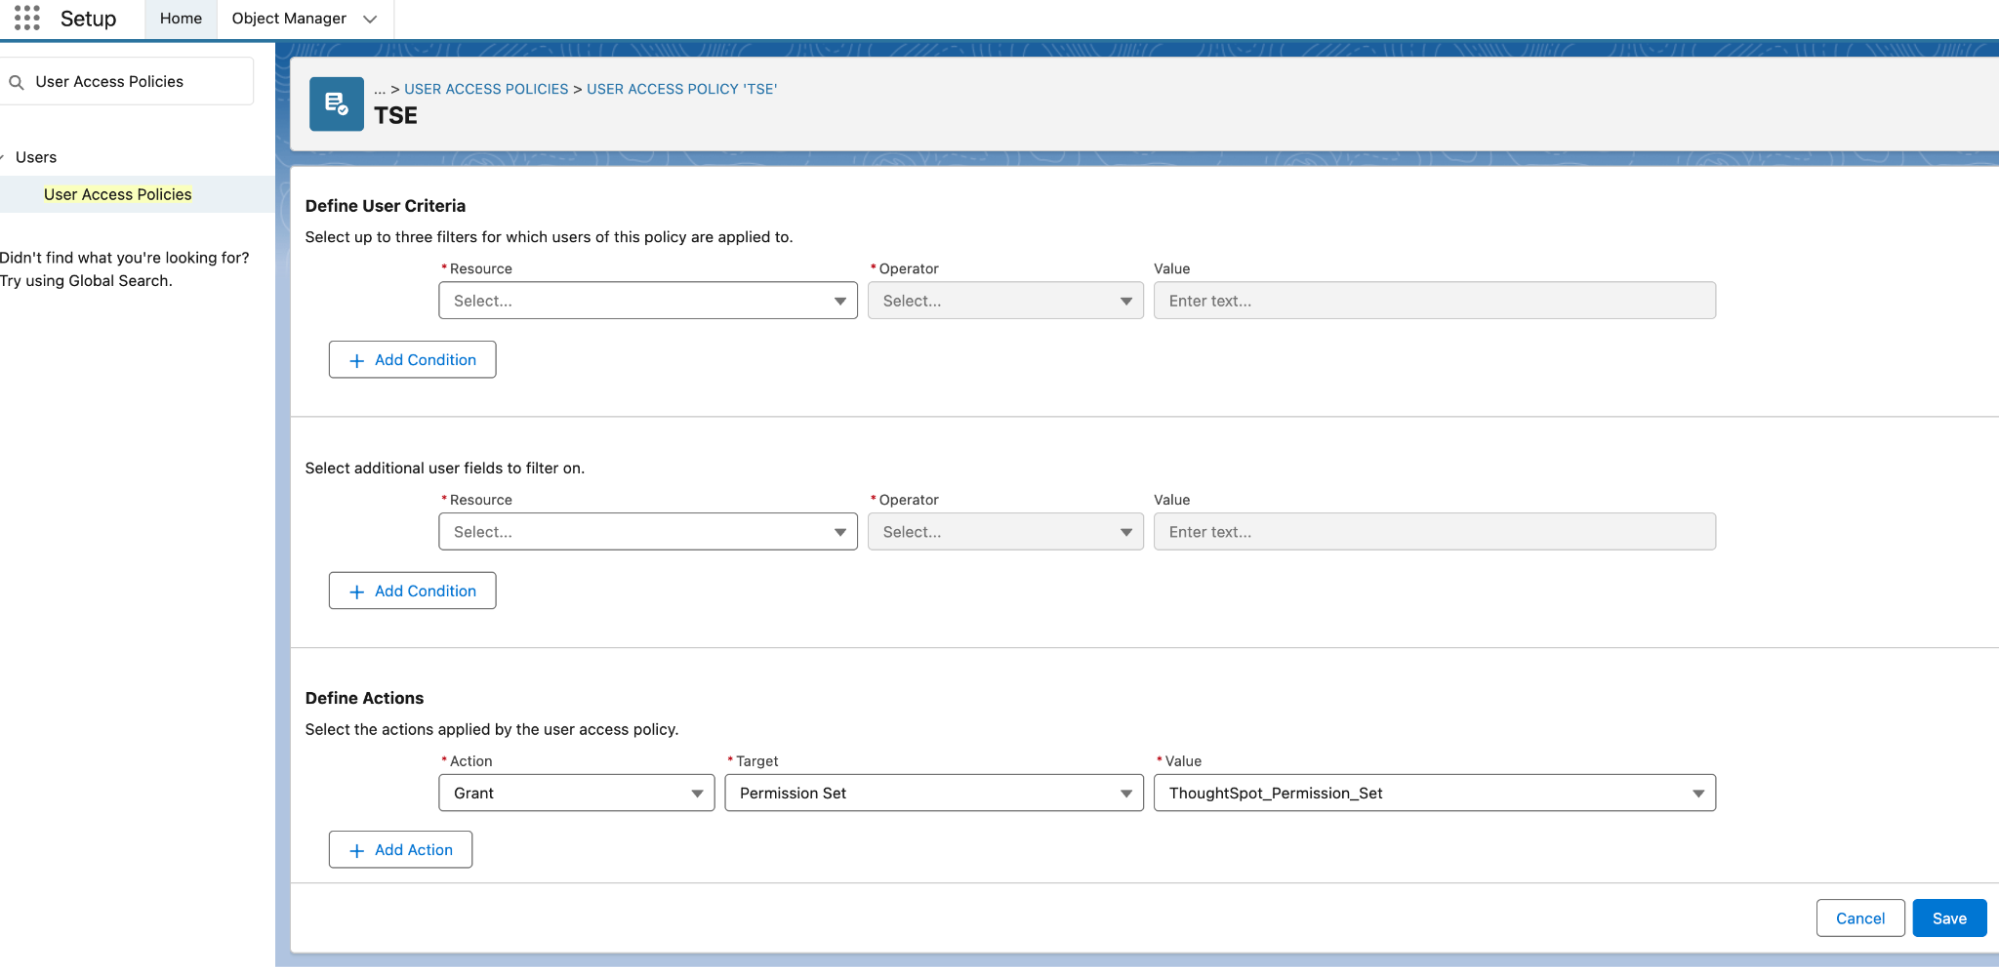The width and height of the screenshot is (1999, 967).
Task: Select User Access Policies in the sidebar
Action: coord(117,193)
